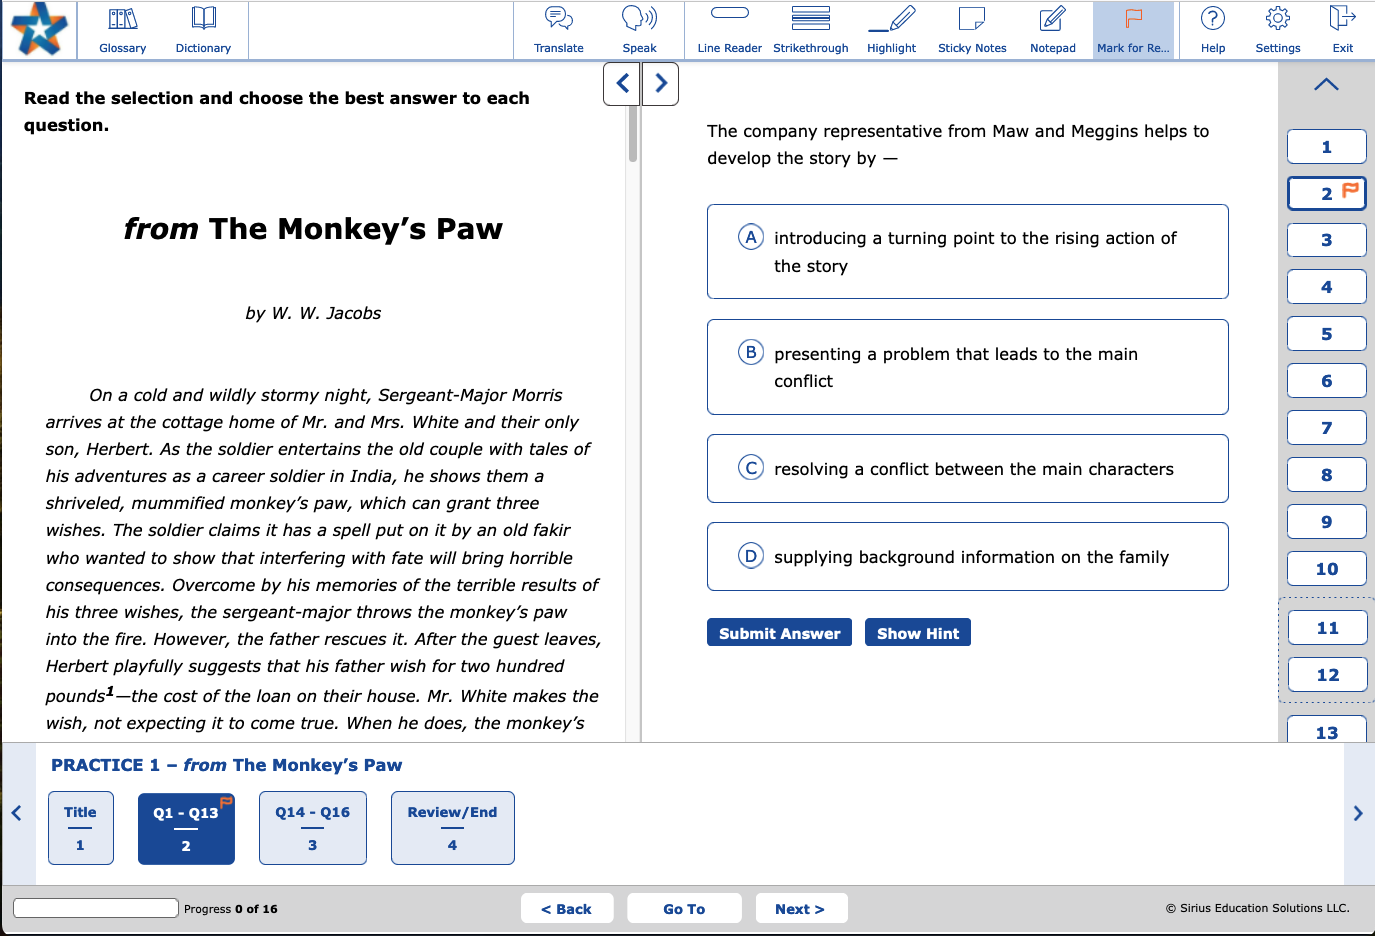Screen dimensions: 1375x936
Task: Select answer choice A
Action: click(967, 252)
